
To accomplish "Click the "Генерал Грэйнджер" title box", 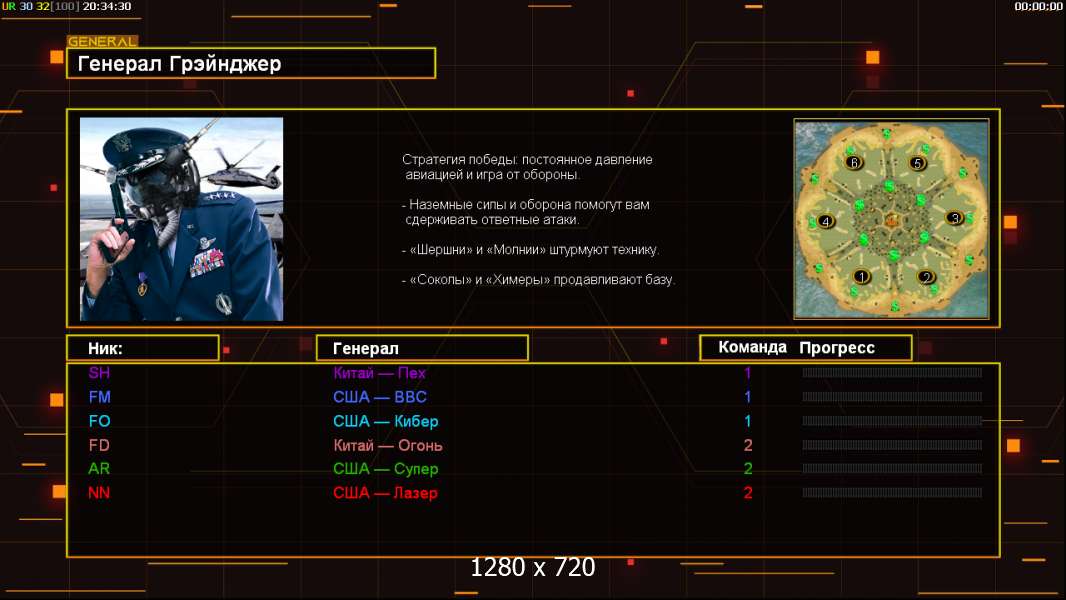I will (x=251, y=63).
